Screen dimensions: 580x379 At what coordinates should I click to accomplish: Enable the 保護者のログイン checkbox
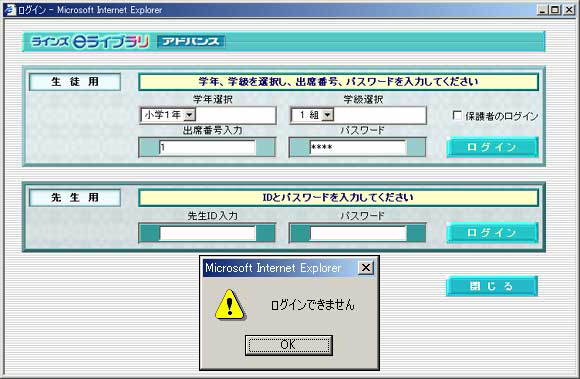pyautogui.click(x=457, y=116)
